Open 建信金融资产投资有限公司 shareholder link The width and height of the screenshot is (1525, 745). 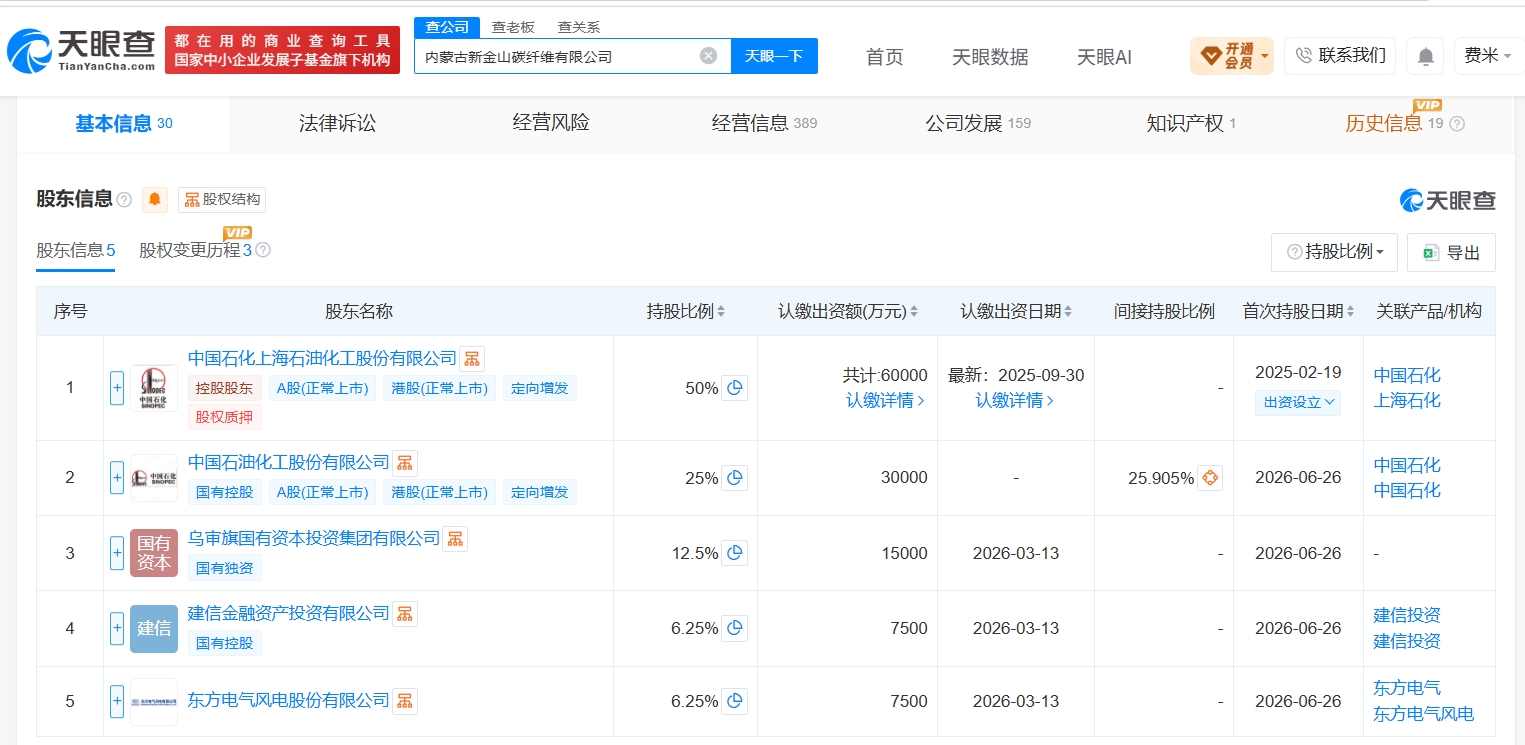click(289, 613)
